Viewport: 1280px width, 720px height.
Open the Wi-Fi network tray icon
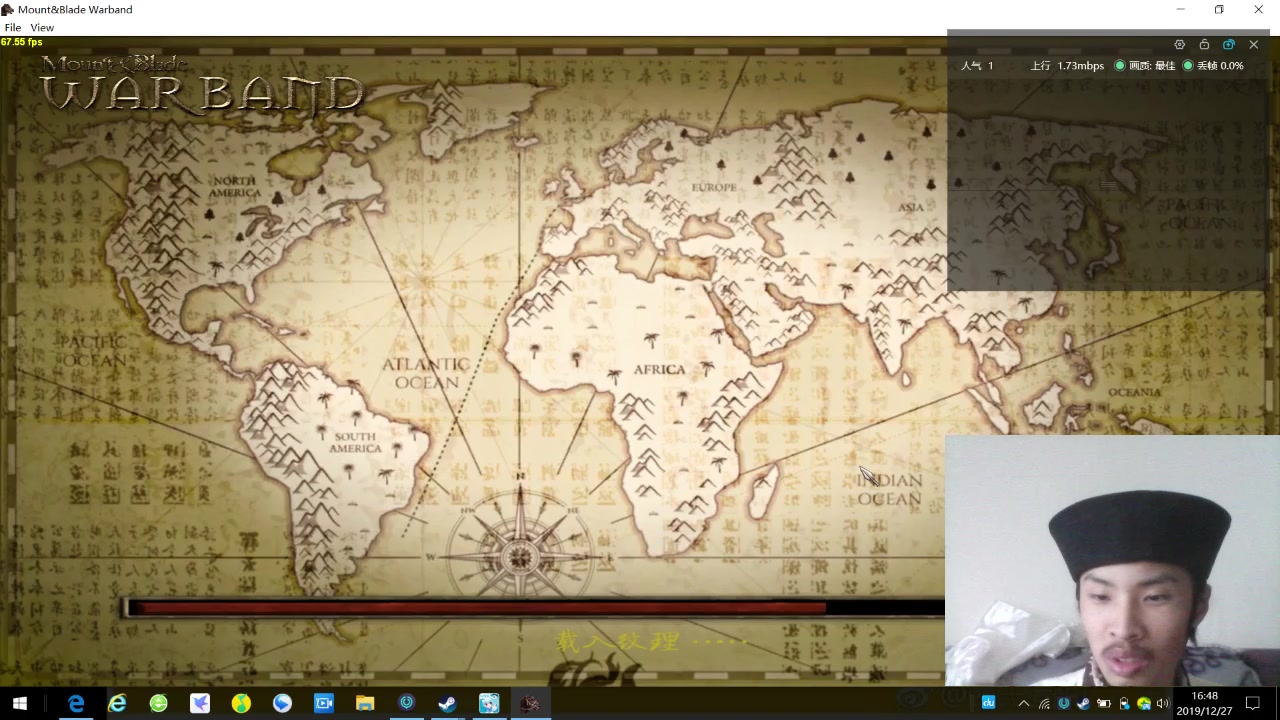click(x=1044, y=704)
